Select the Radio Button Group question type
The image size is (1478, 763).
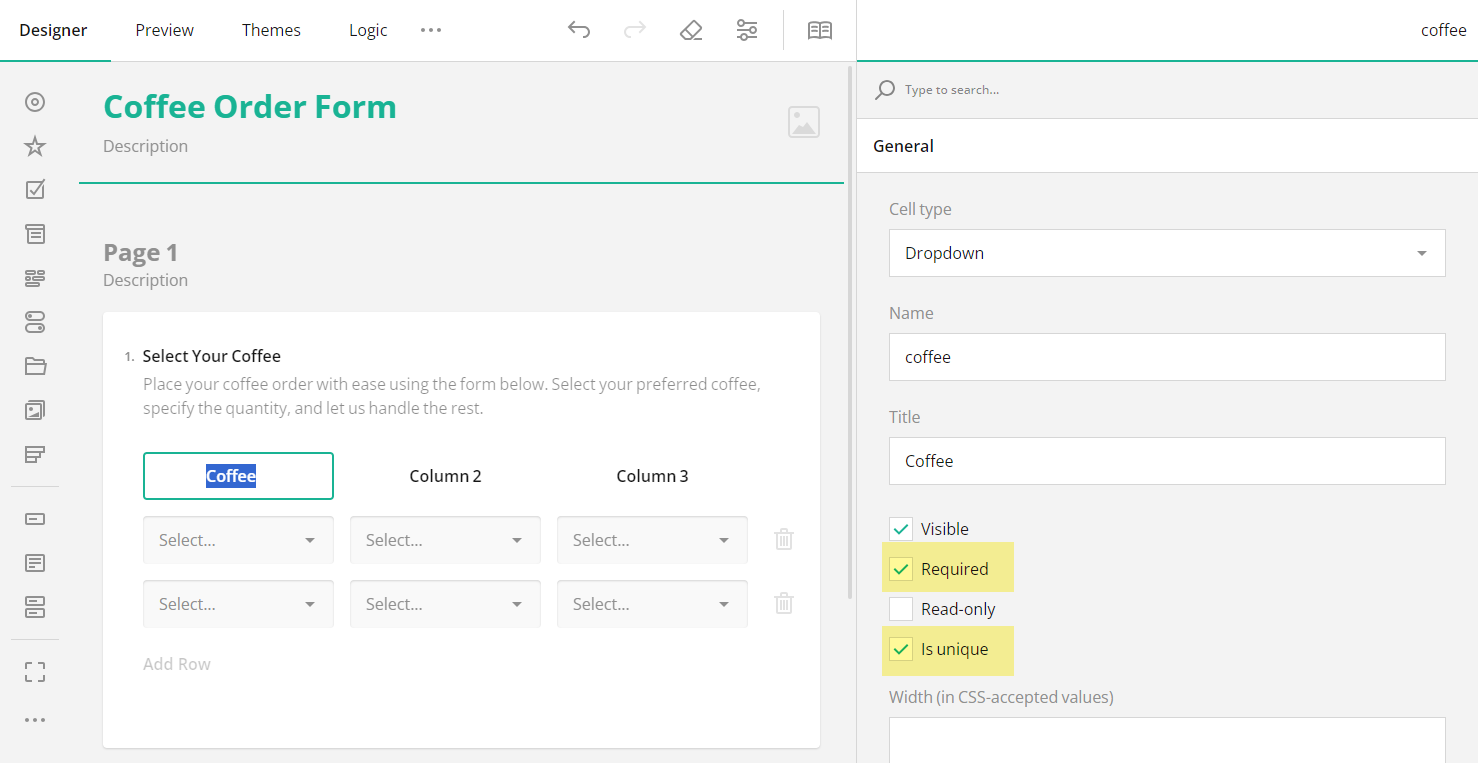click(34, 102)
